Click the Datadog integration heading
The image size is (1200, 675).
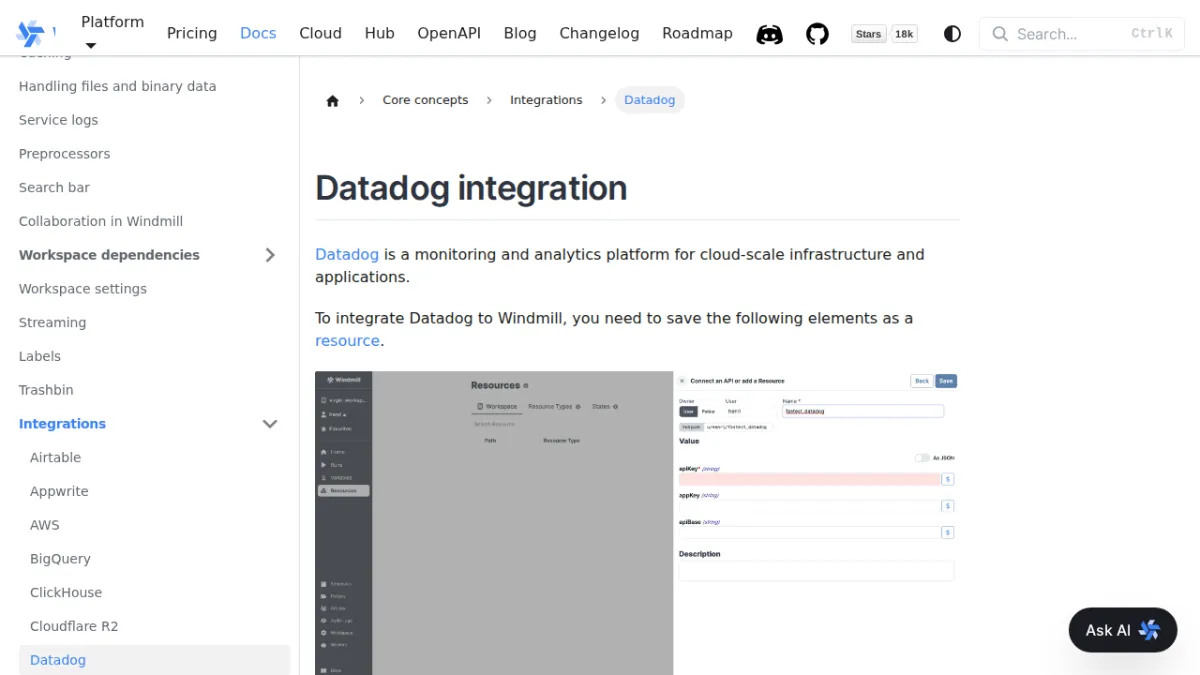click(471, 188)
